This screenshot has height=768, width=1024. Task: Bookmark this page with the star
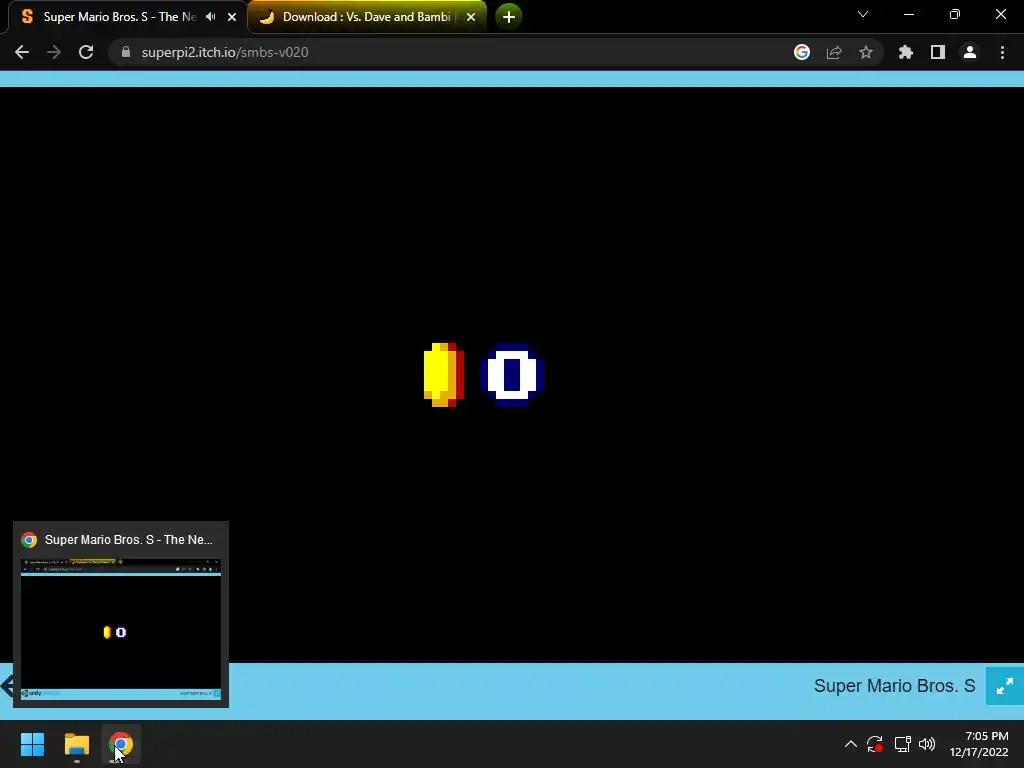pyautogui.click(x=866, y=52)
